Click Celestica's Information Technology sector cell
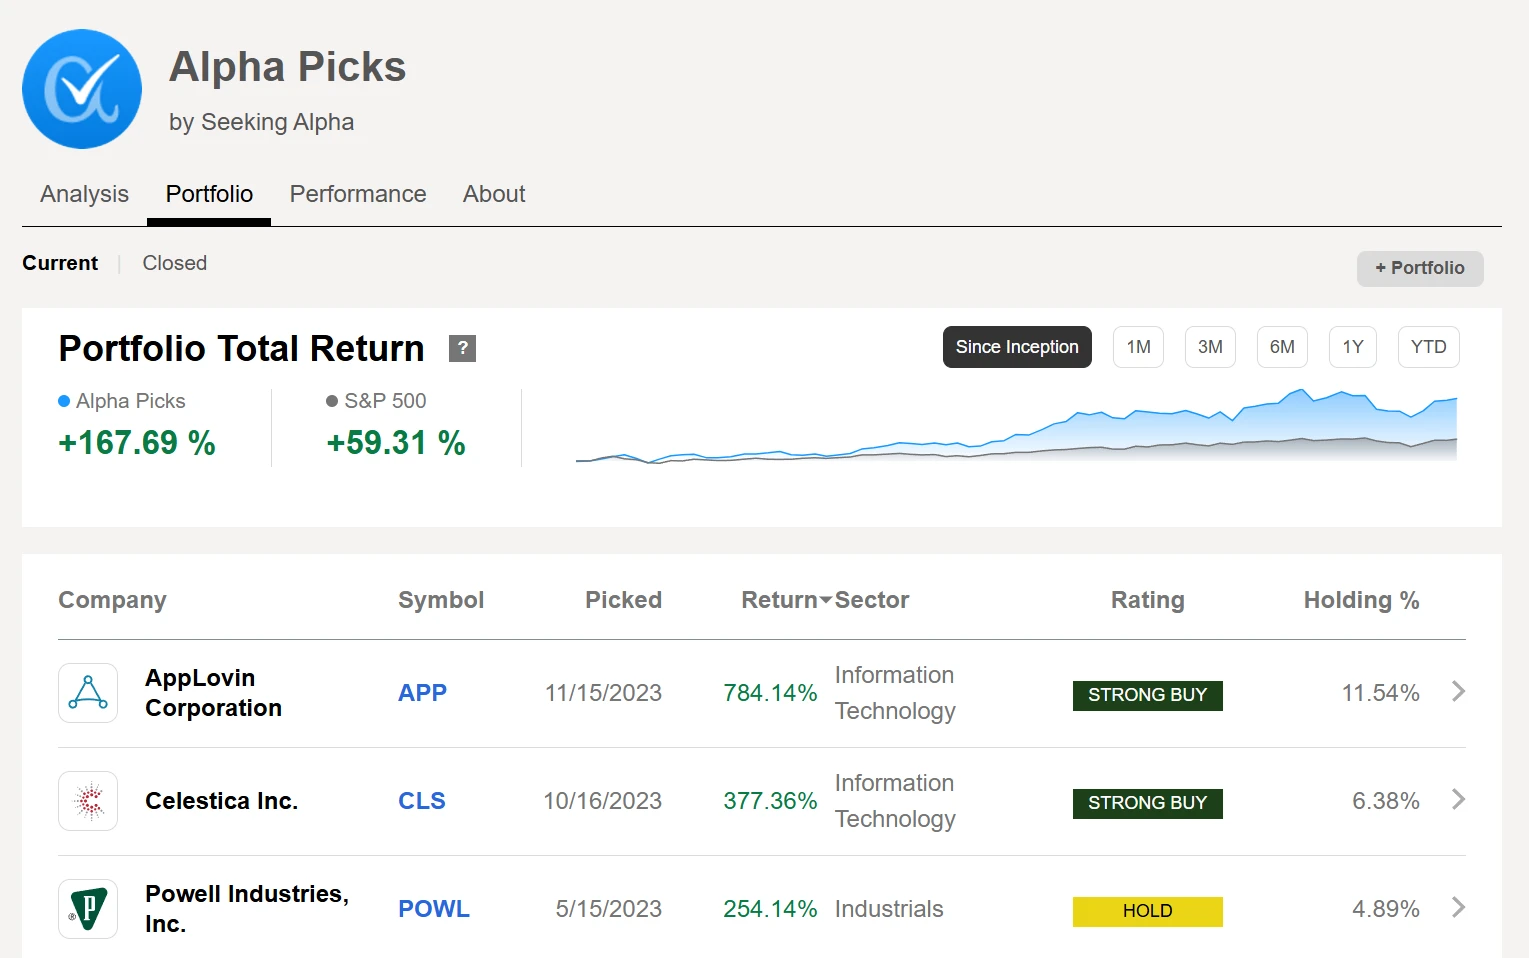Viewport: 1529px width, 958px height. (x=895, y=801)
